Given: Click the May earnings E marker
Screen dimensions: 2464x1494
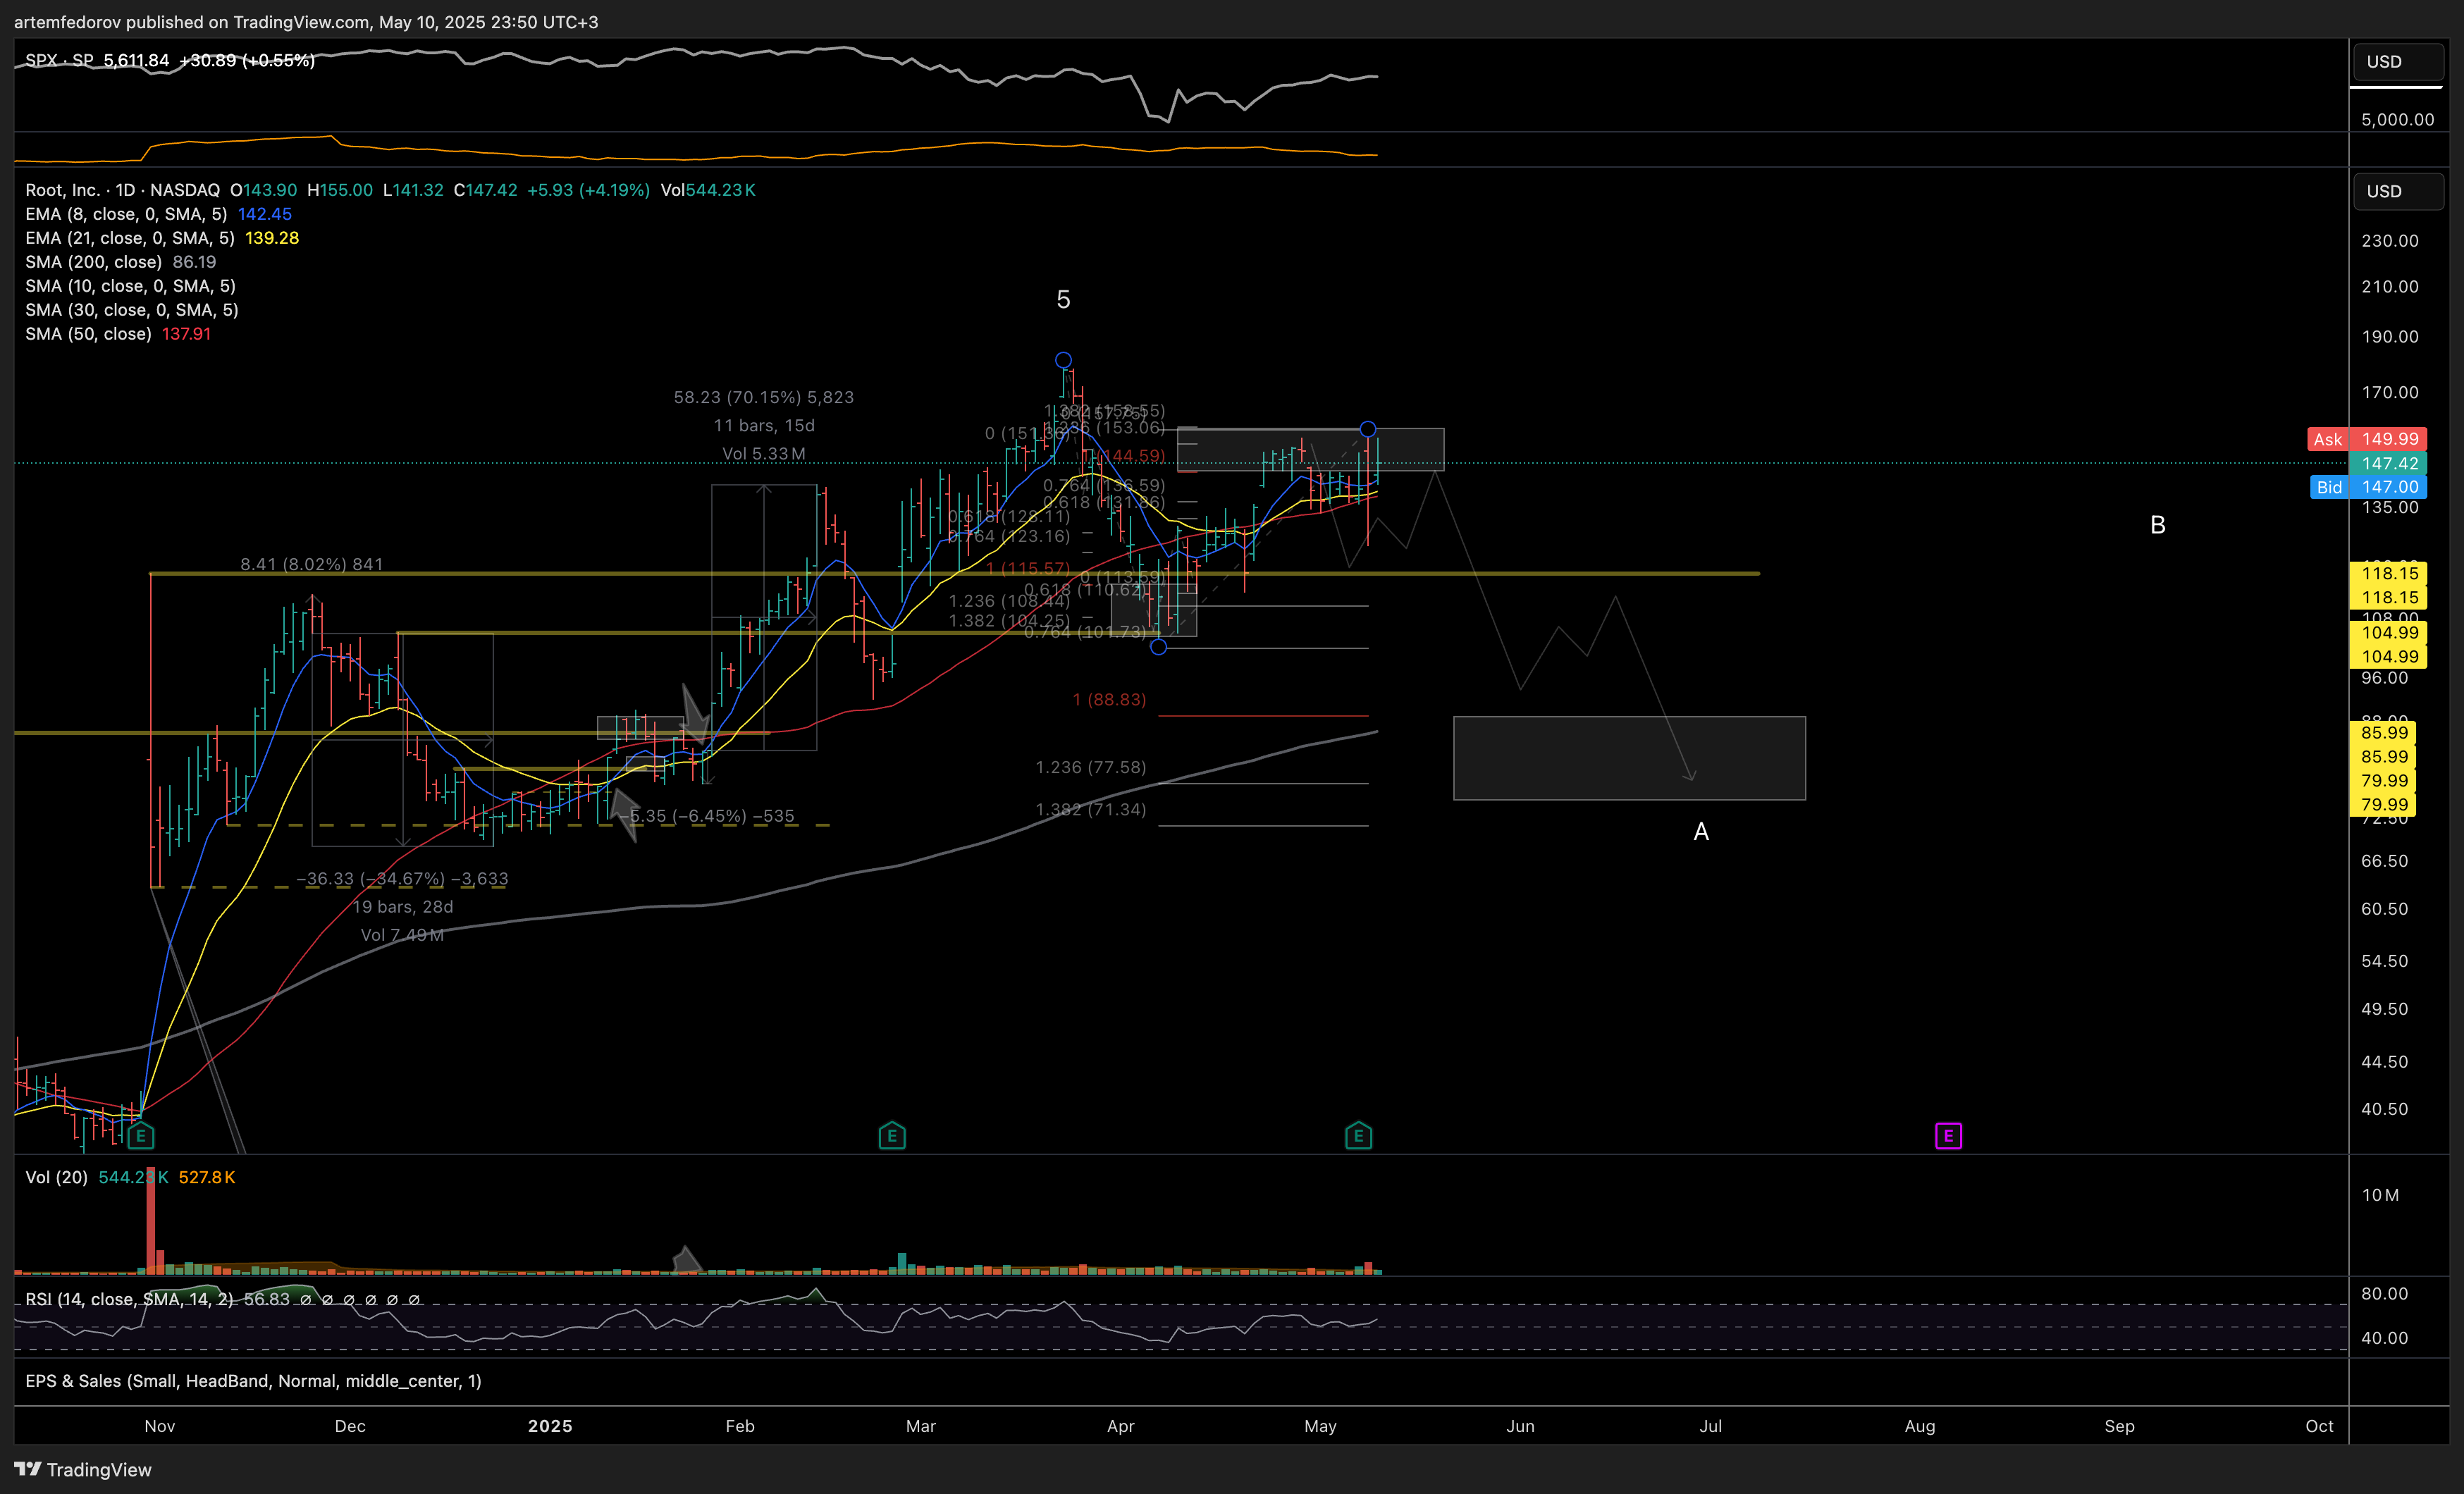Looking at the screenshot, I should pos(1358,1136).
